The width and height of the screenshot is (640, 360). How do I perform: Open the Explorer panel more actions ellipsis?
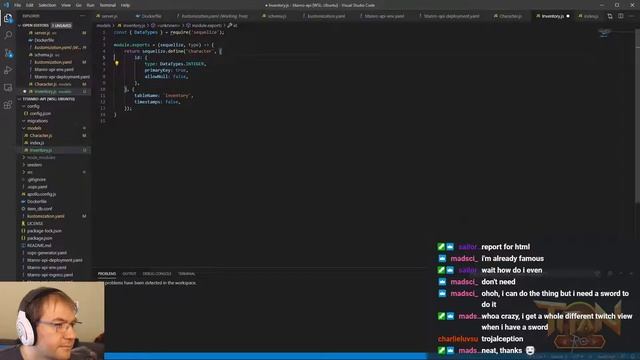[83, 16]
